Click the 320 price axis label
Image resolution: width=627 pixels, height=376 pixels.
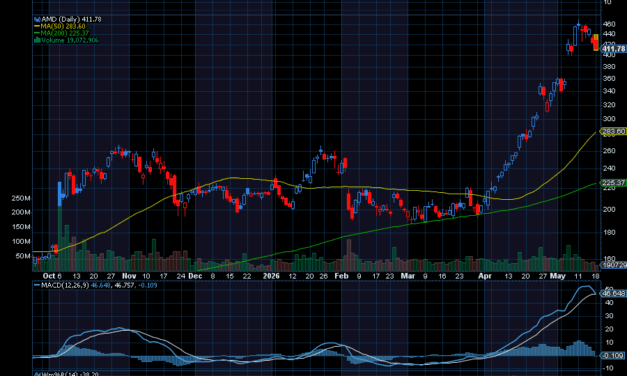point(609,105)
